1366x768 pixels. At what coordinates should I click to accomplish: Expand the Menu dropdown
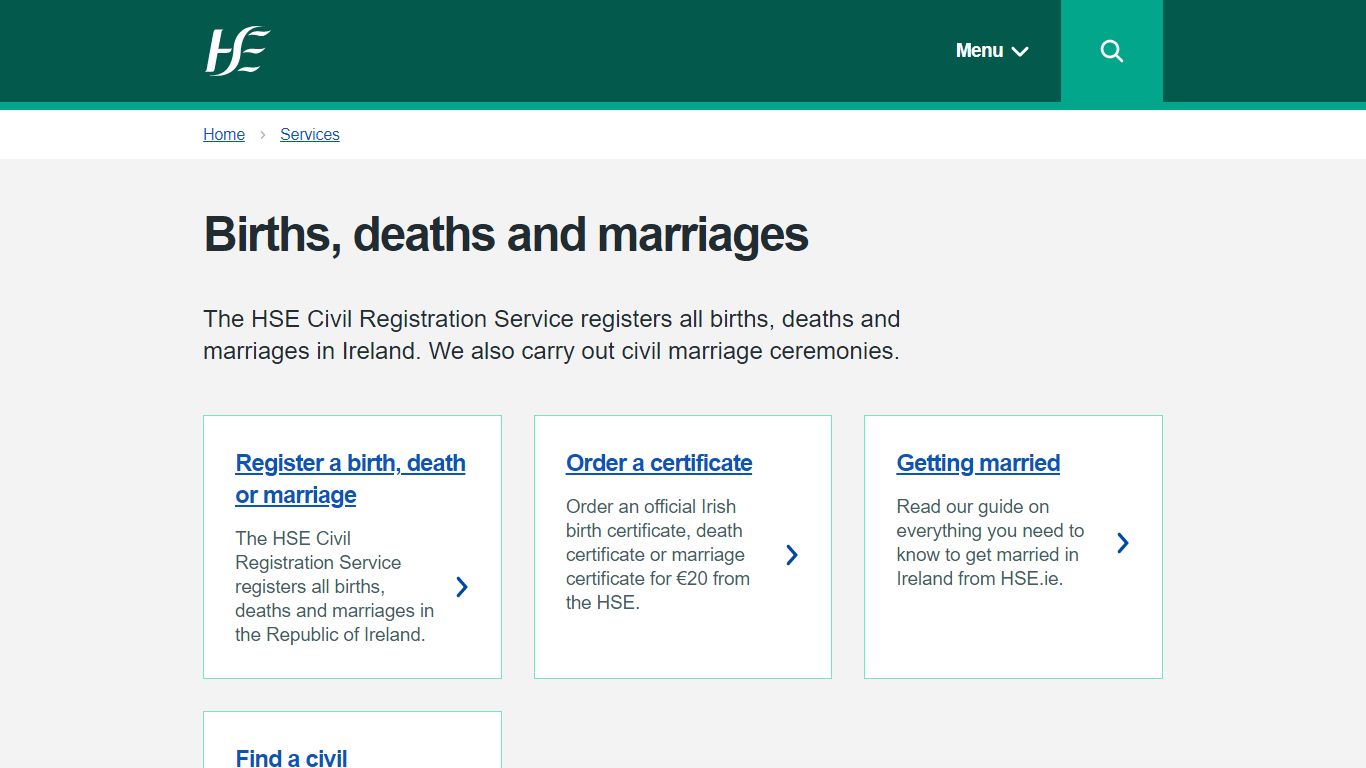(x=992, y=51)
